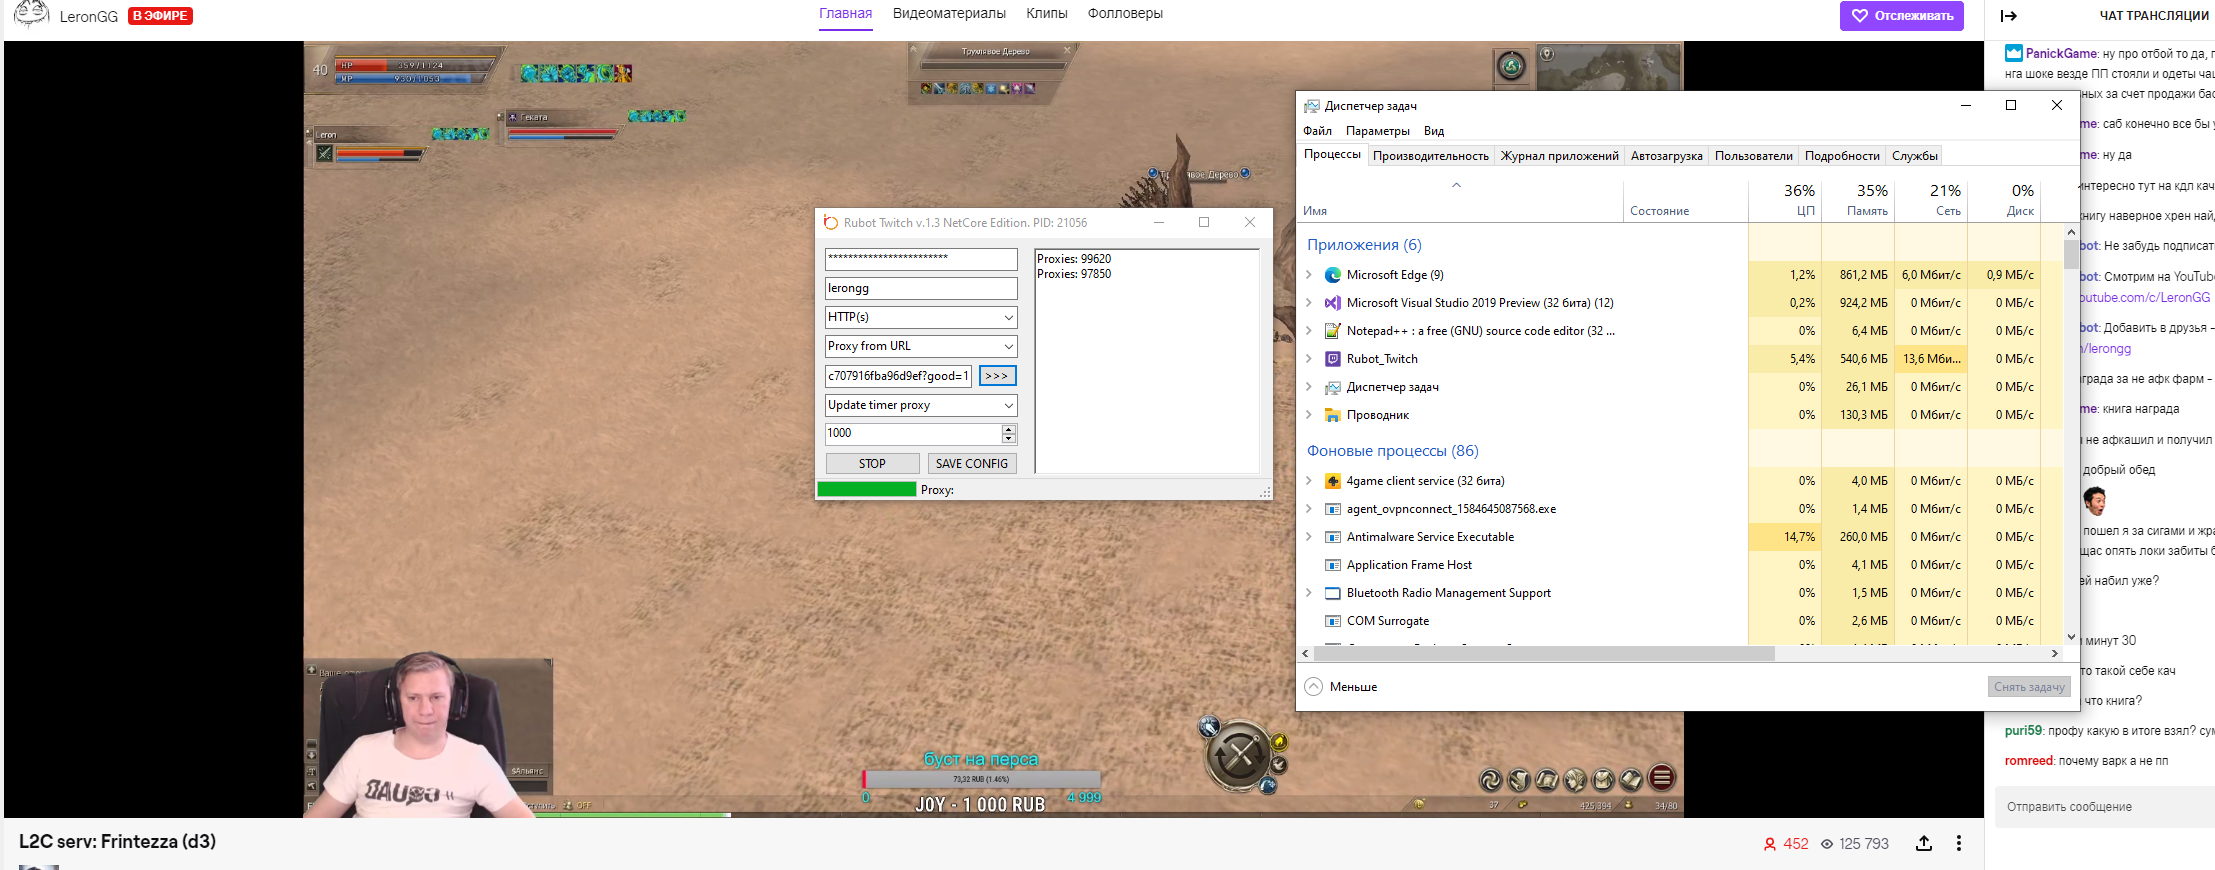2215x870 pixels.
Task: Switch to the Производительность tab
Action: (x=1430, y=156)
